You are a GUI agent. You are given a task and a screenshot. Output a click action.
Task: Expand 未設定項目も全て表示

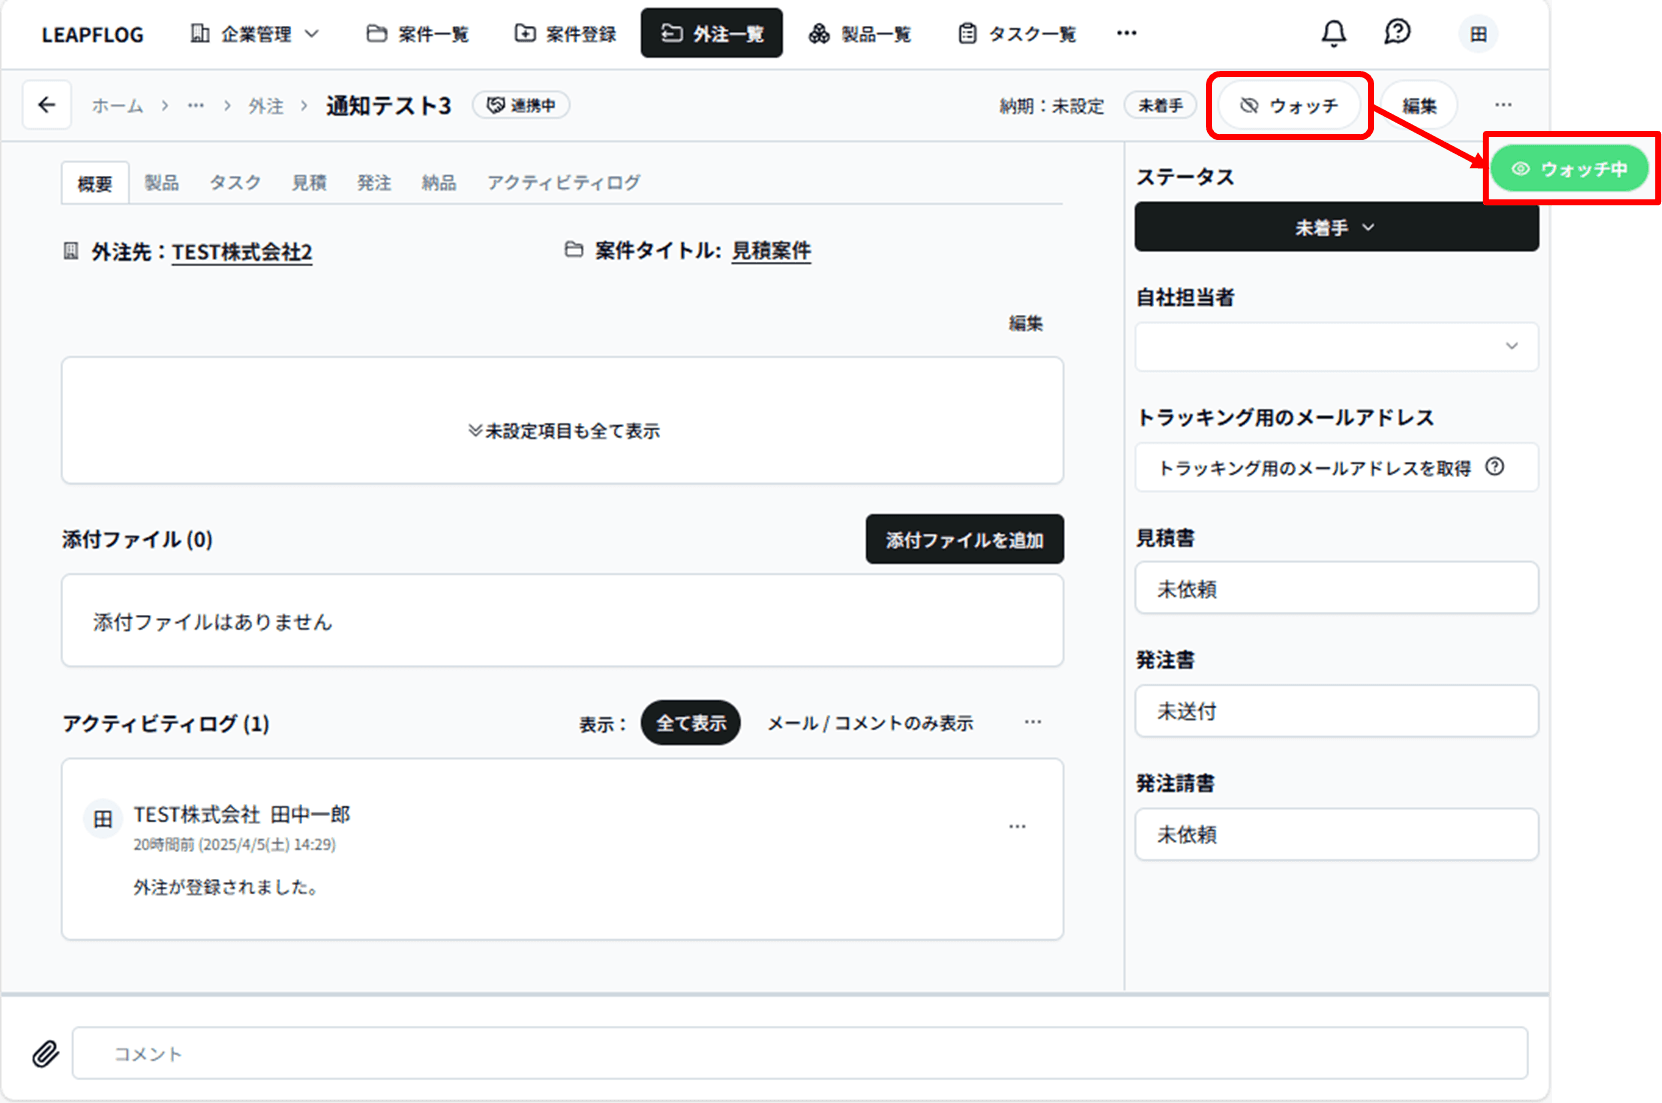coord(564,431)
